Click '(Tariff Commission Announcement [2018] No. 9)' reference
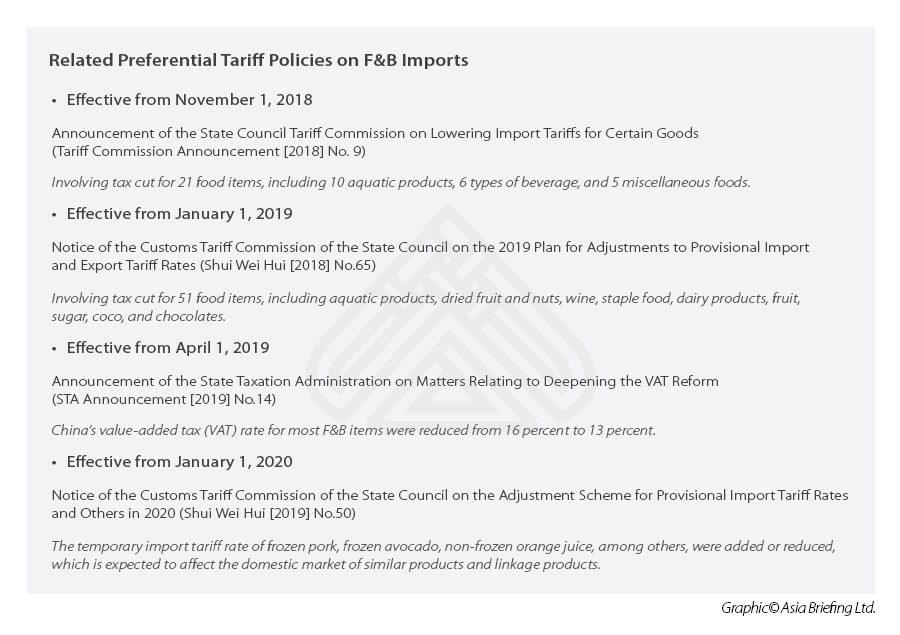 [199, 149]
